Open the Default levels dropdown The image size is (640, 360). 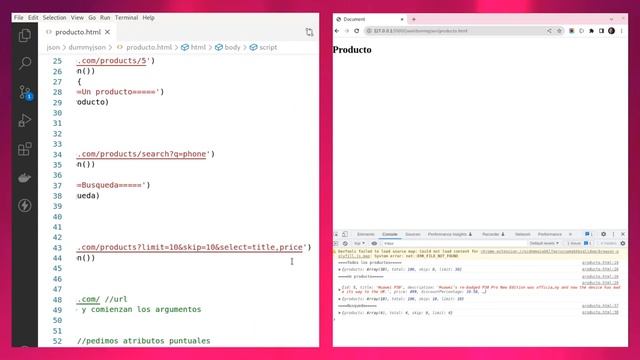[x=544, y=243]
